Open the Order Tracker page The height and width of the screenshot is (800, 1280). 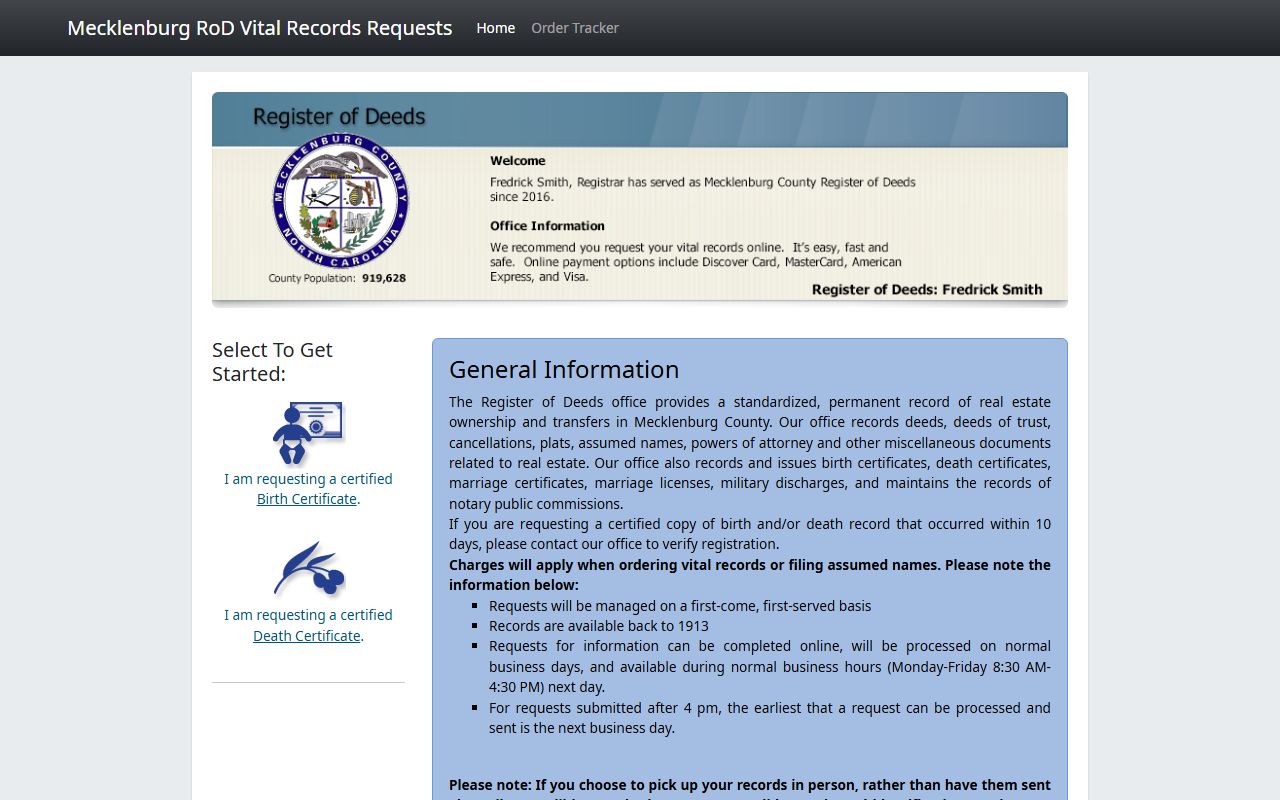point(575,28)
